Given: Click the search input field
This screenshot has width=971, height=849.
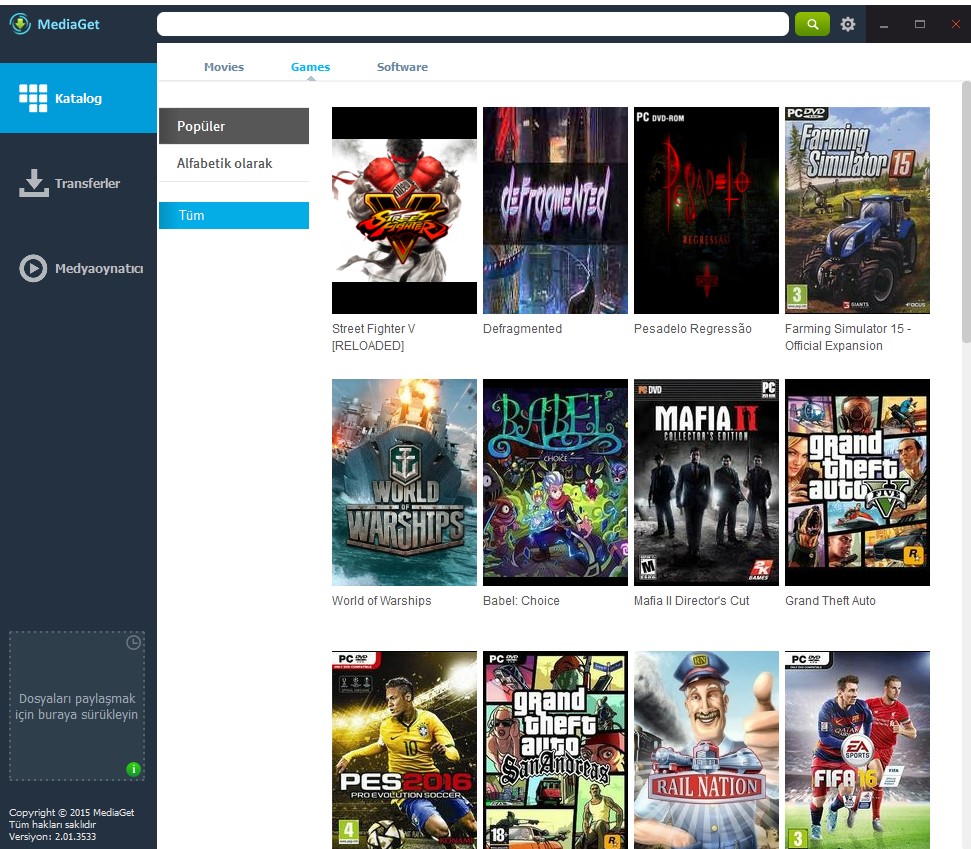Looking at the screenshot, I should click(x=472, y=24).
